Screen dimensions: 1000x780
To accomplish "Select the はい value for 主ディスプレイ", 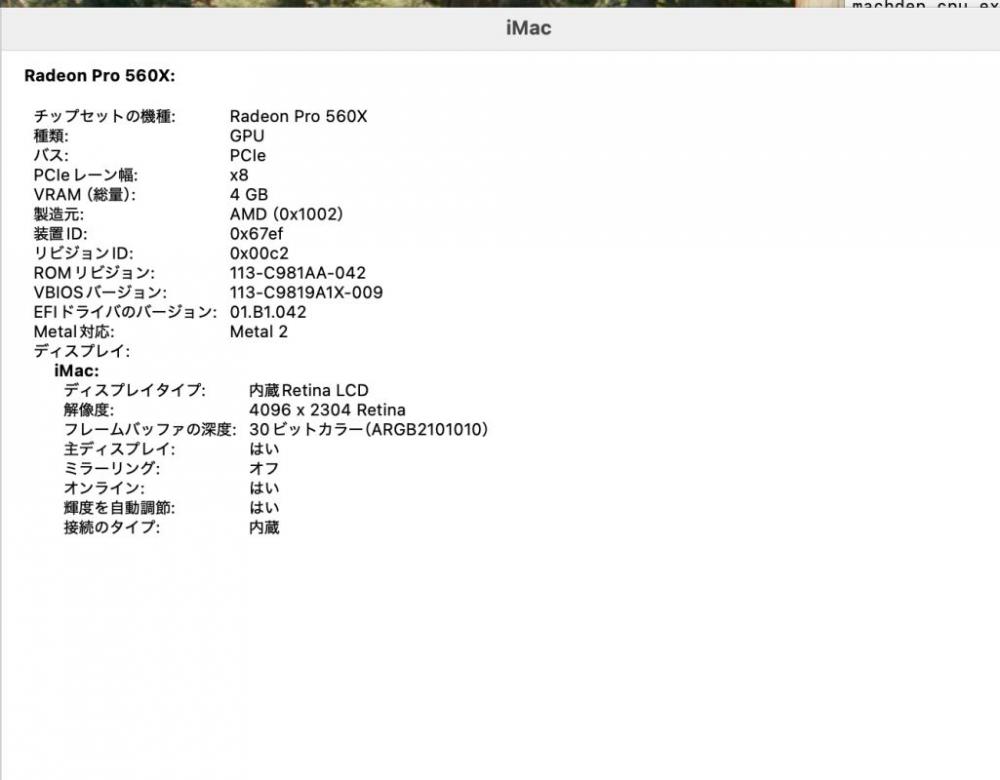I will 264,449.
